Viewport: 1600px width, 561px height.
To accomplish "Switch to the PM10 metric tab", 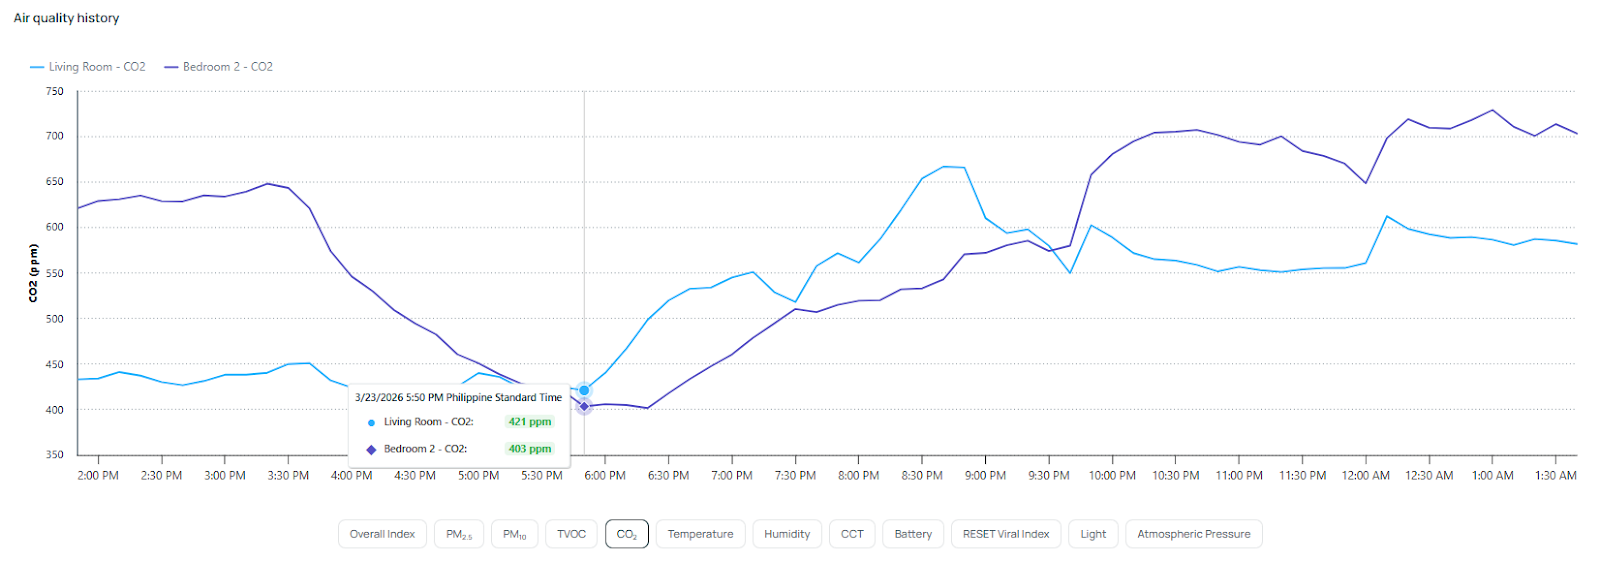I will 514,534.
